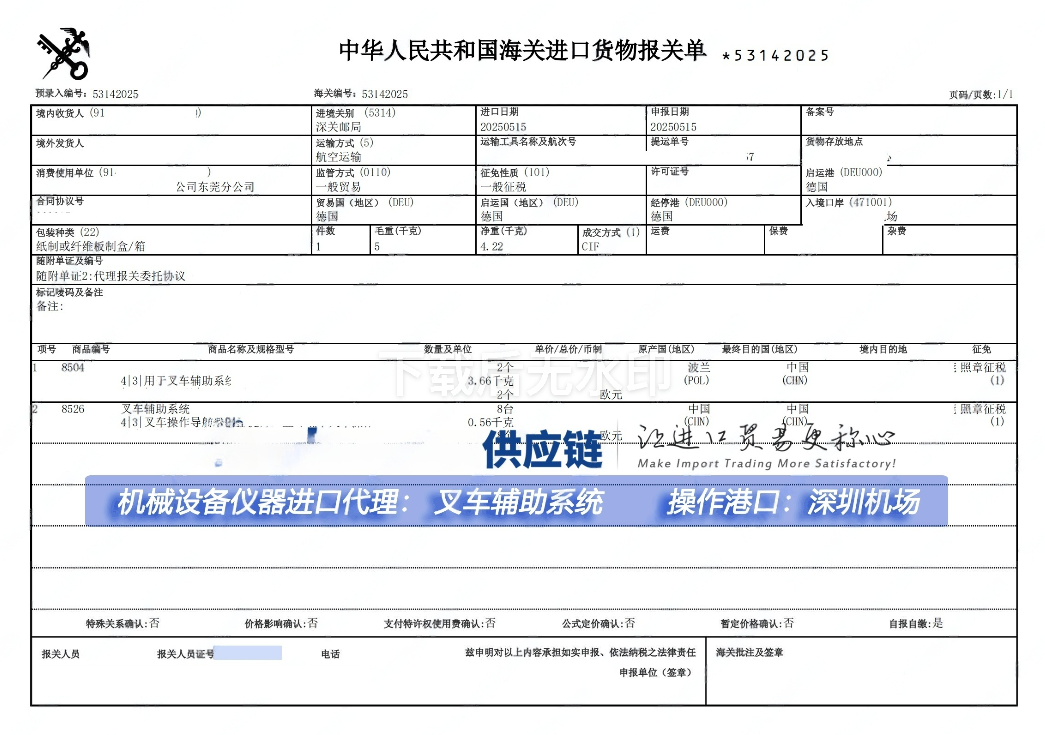Click the 监管方式 一般贸易 cell

coord(338,187)
